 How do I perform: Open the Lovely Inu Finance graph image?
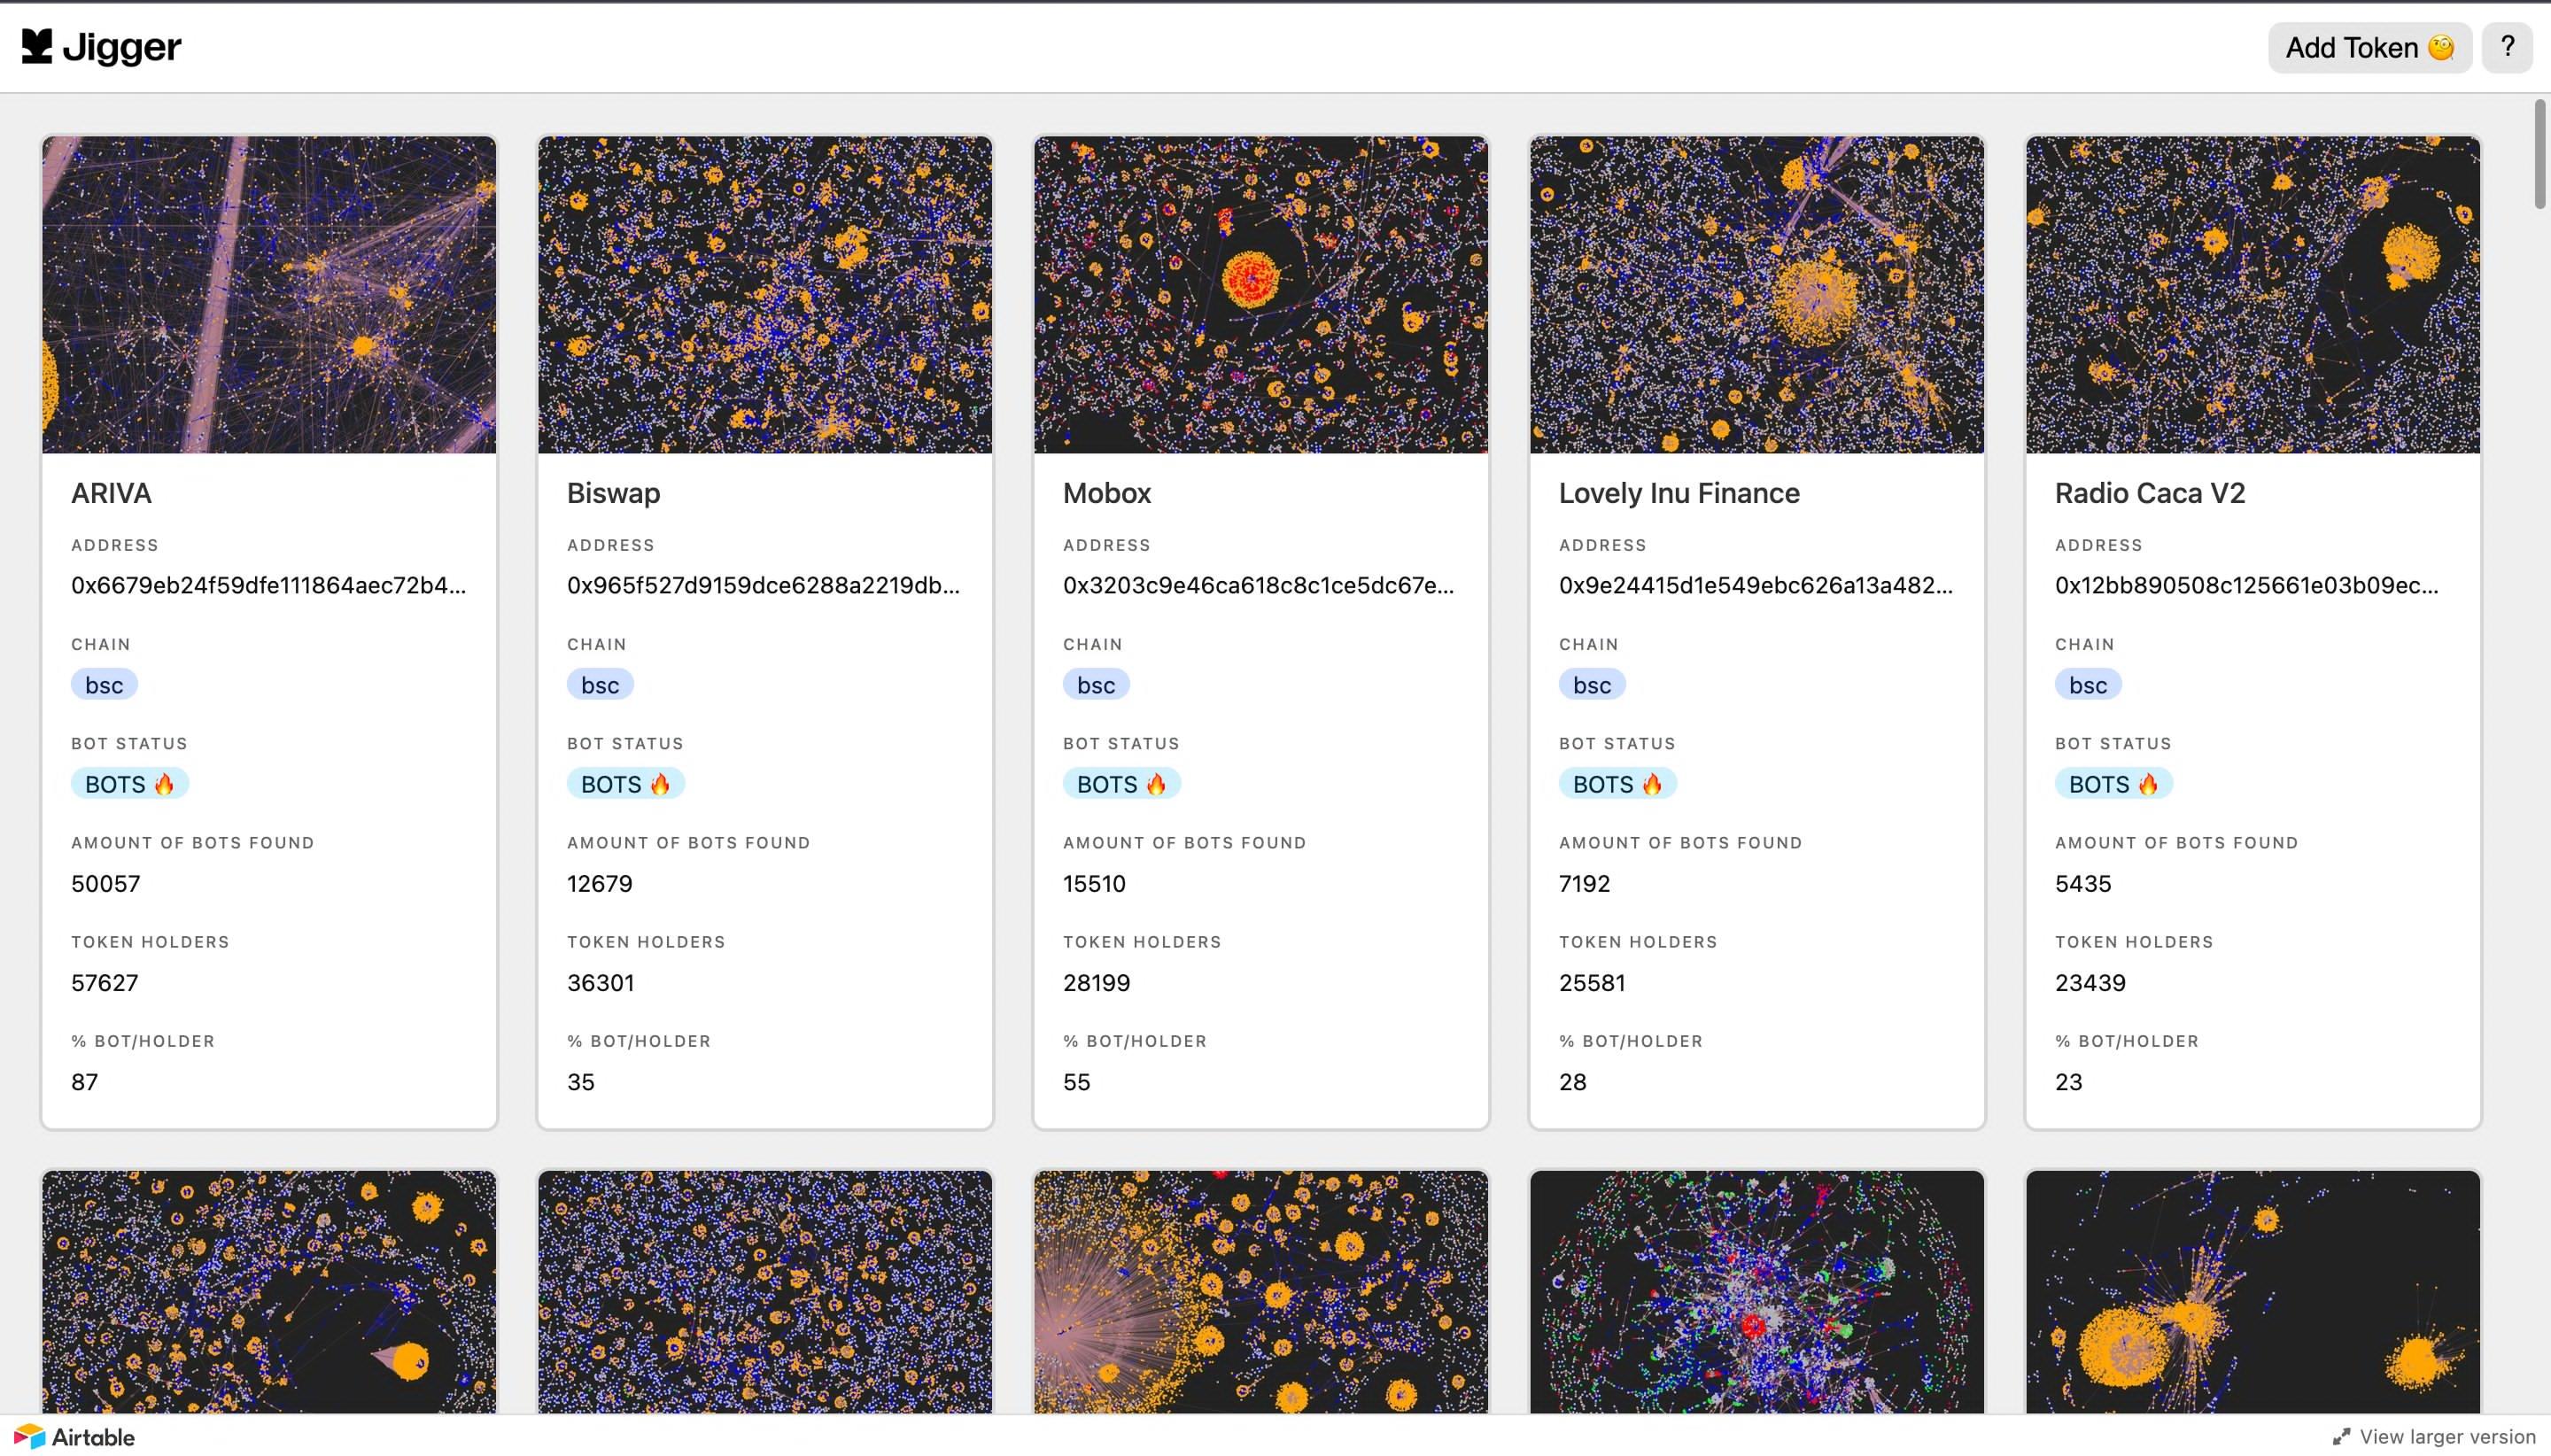(x=1756, y=295)
